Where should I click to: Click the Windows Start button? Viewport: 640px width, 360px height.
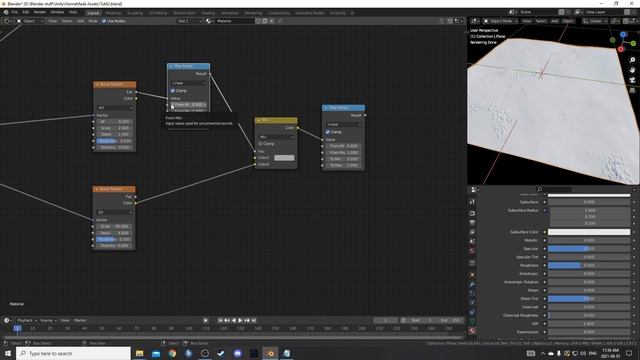coord(8,353)
